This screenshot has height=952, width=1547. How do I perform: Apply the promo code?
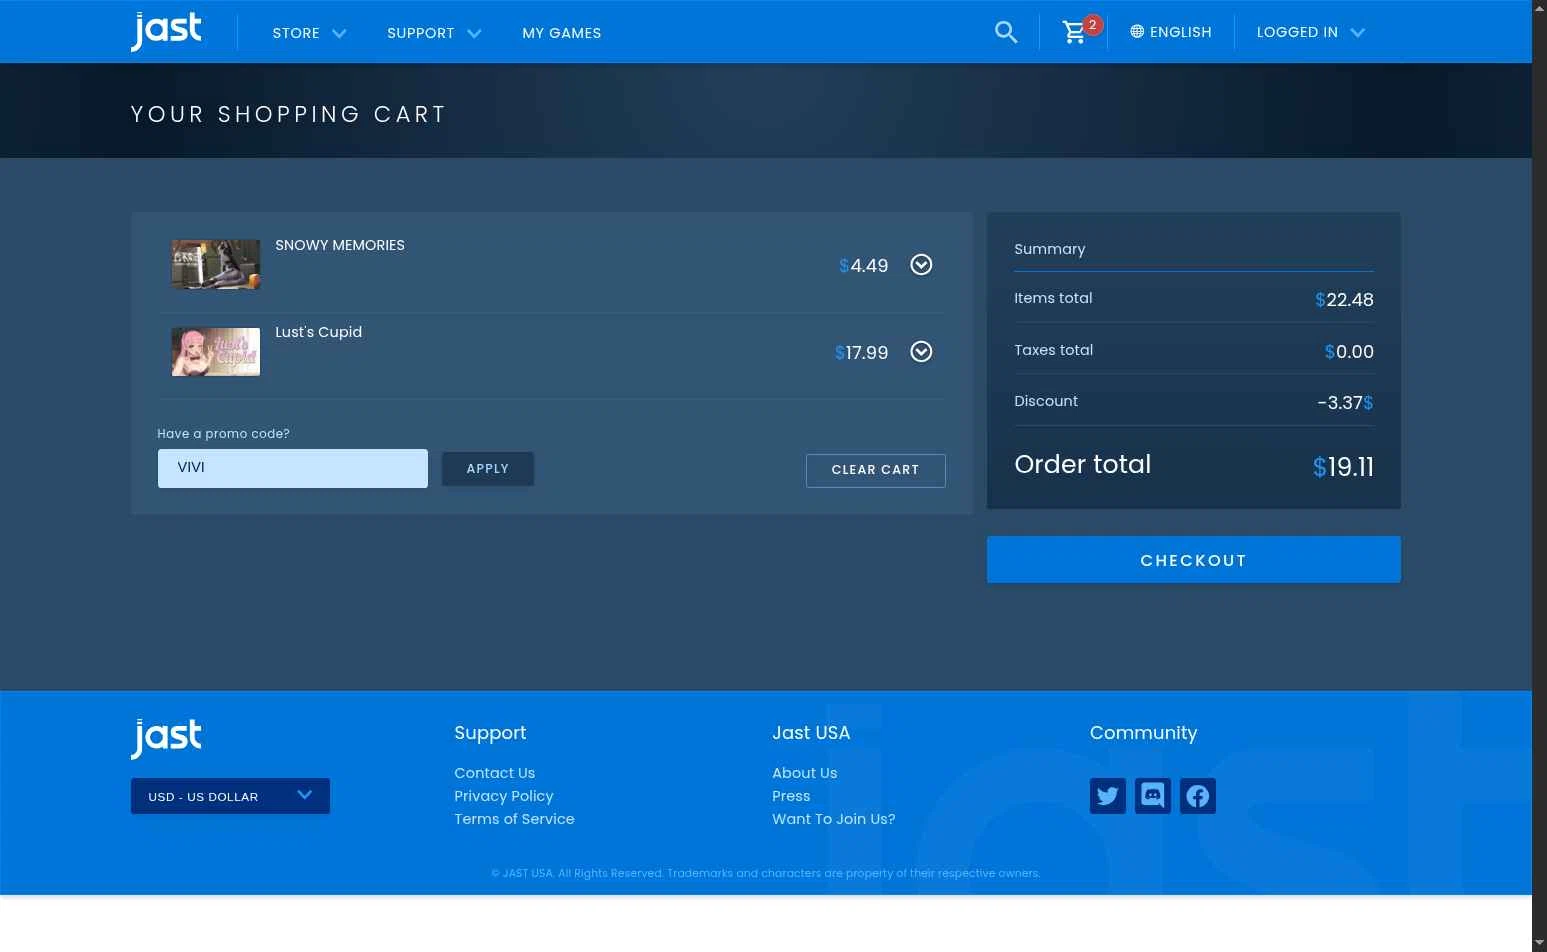coord(488,469)
